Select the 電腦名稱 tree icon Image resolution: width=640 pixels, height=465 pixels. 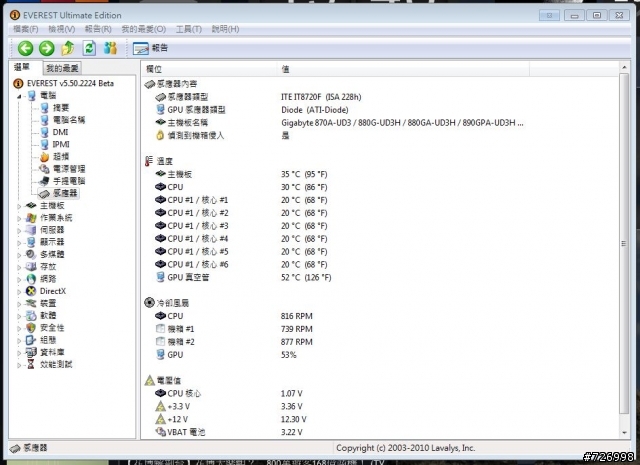[x=44, y=120]
